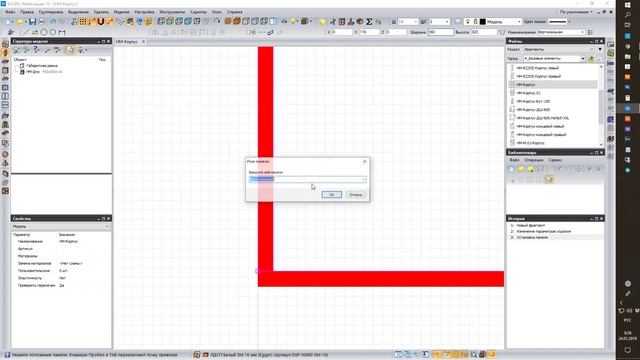Screen dimensions: 640x360
Task: Open the 'По умолчанию' workspace dropdown
Action: 576,12
